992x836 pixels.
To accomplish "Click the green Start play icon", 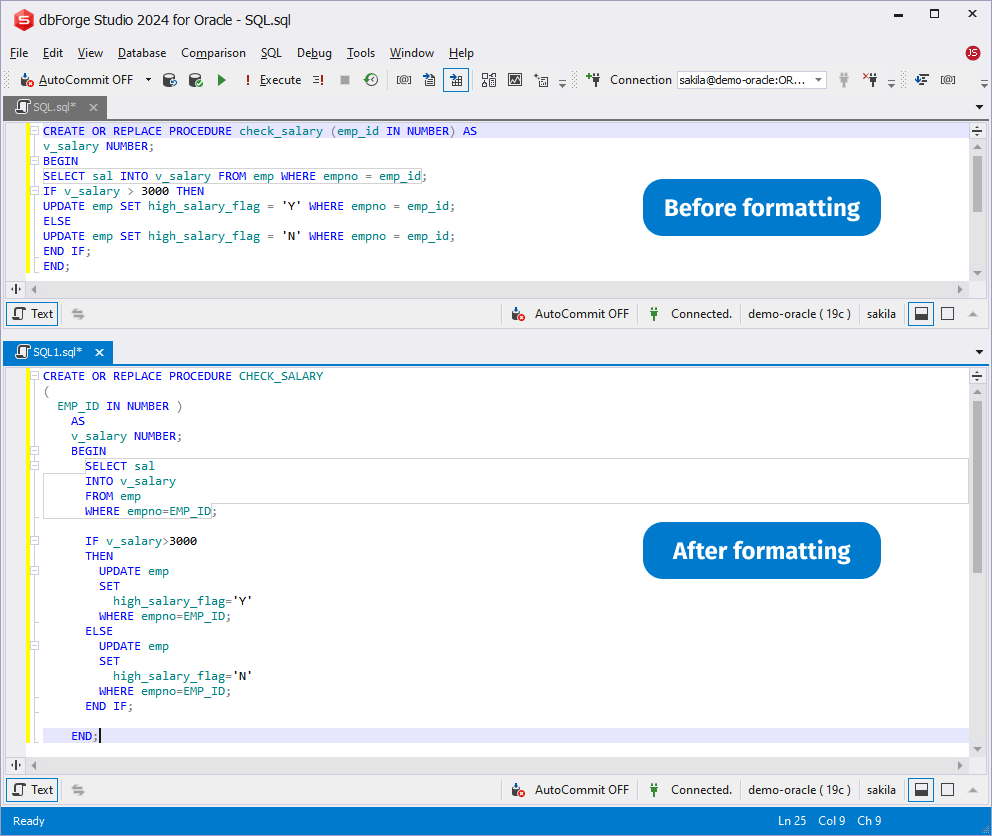I will [221, 80].
